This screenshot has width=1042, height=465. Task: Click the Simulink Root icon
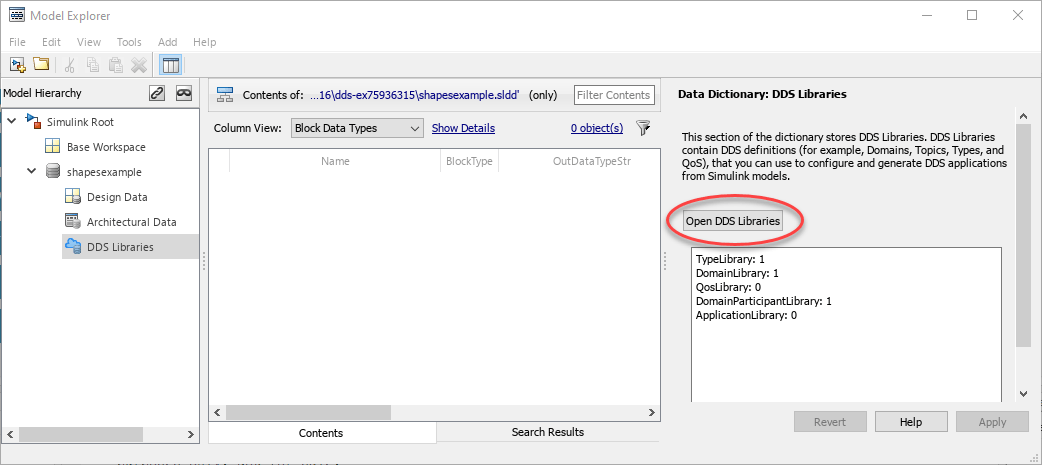(33, 122)
